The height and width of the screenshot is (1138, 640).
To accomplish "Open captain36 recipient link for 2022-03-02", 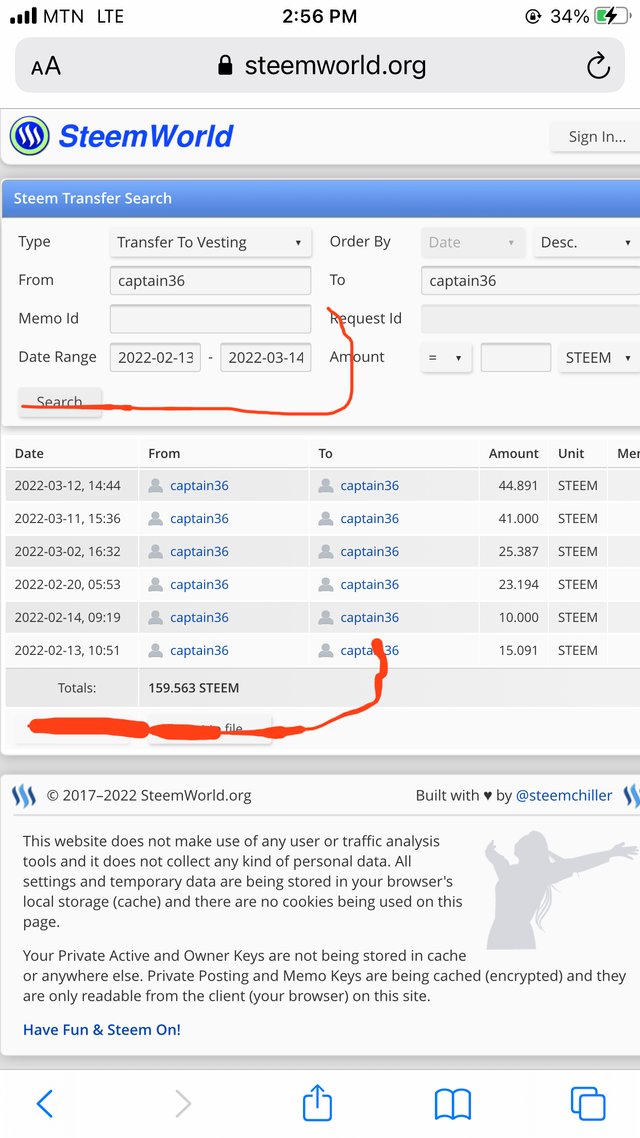I will (x=369, y=552).
